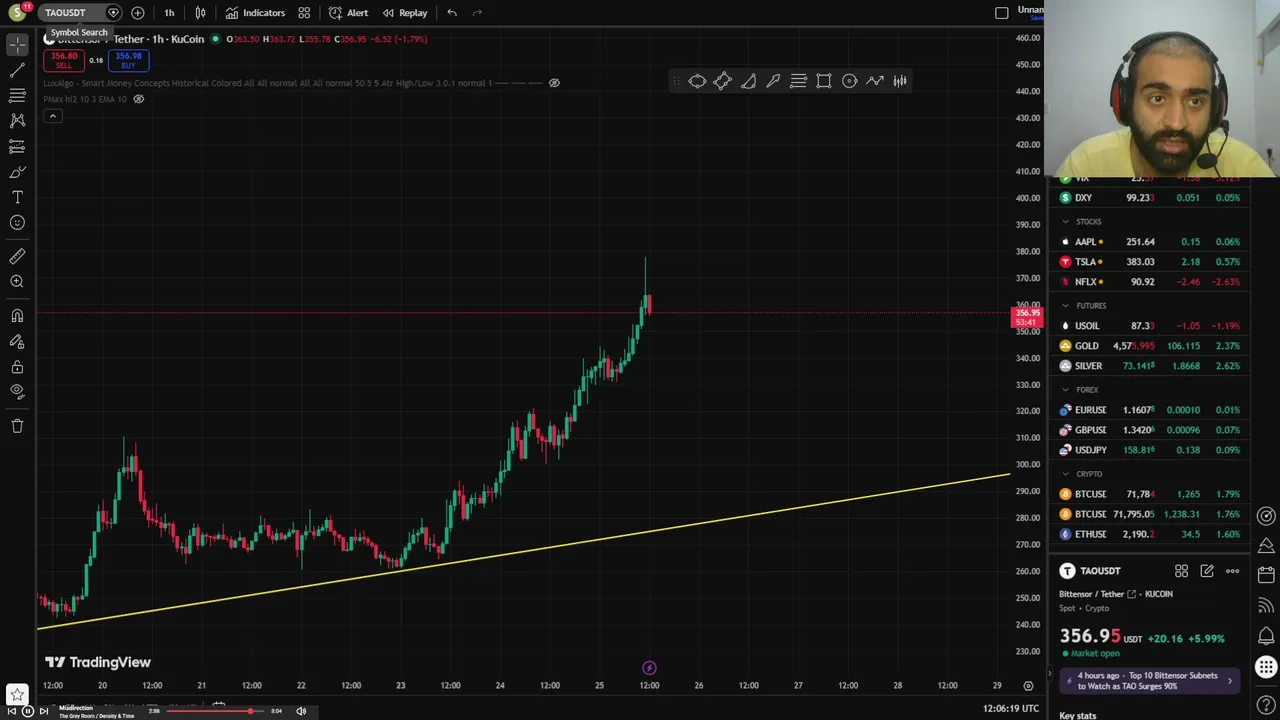Image resolution: width=1280 pixels, height=720 pixels.
Task: Open the dropdown arrow beside TAOUSDT symbol
Action: (113, 13)
